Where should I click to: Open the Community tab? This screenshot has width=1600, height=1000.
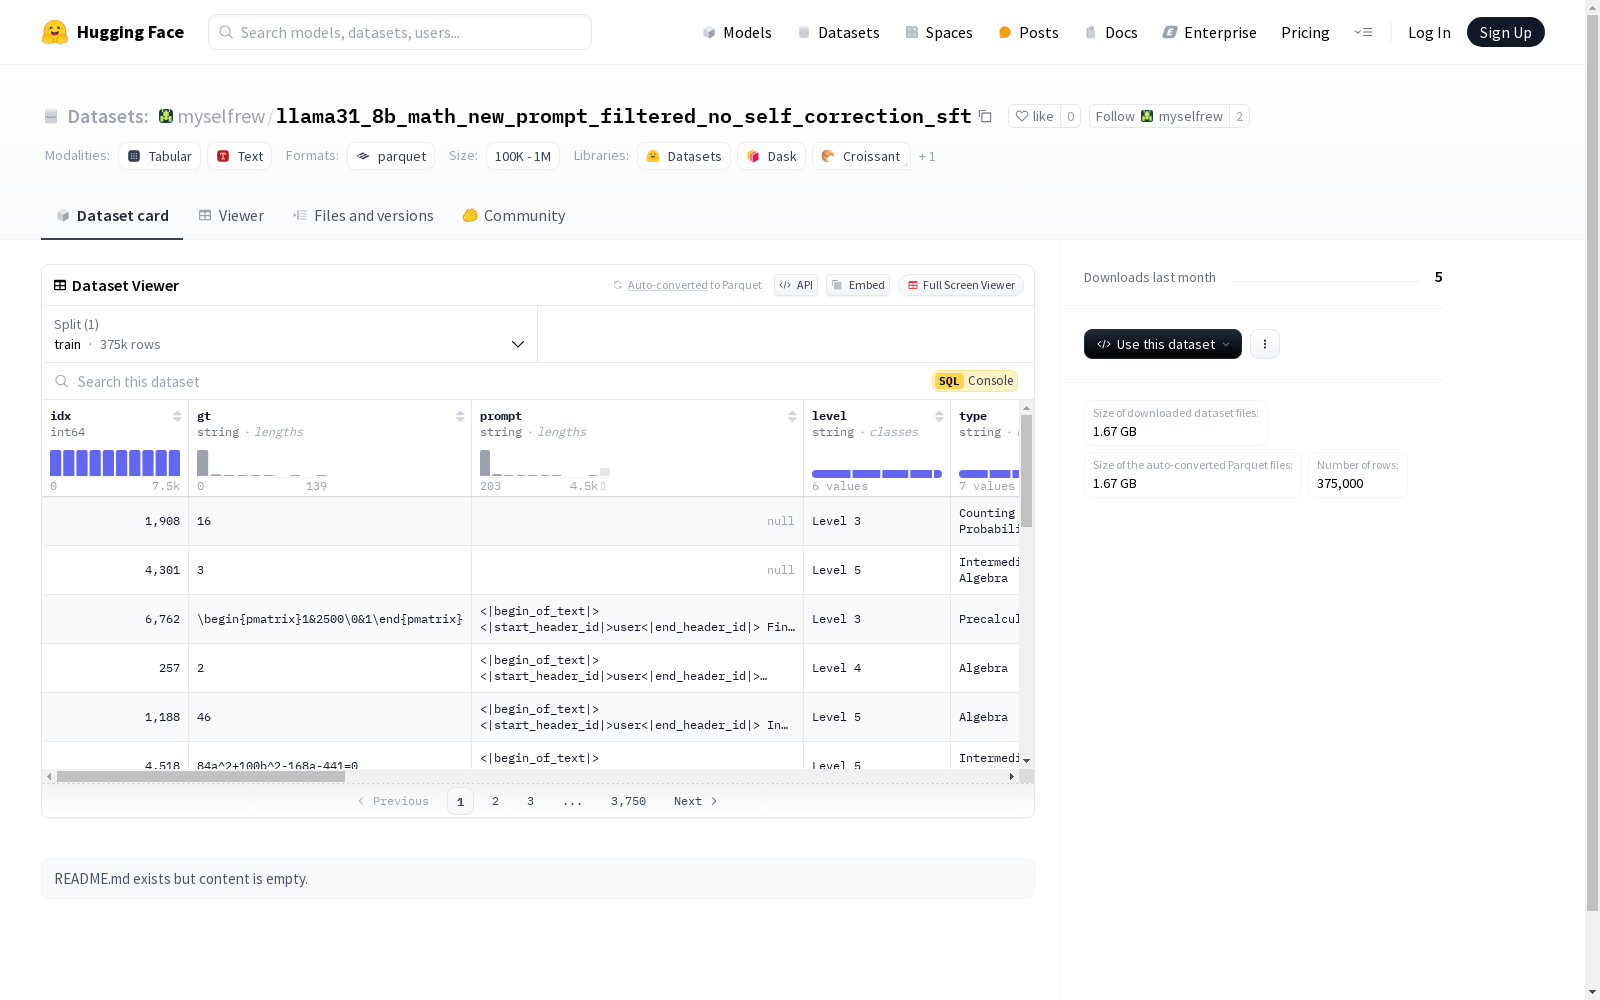(514, 215)
